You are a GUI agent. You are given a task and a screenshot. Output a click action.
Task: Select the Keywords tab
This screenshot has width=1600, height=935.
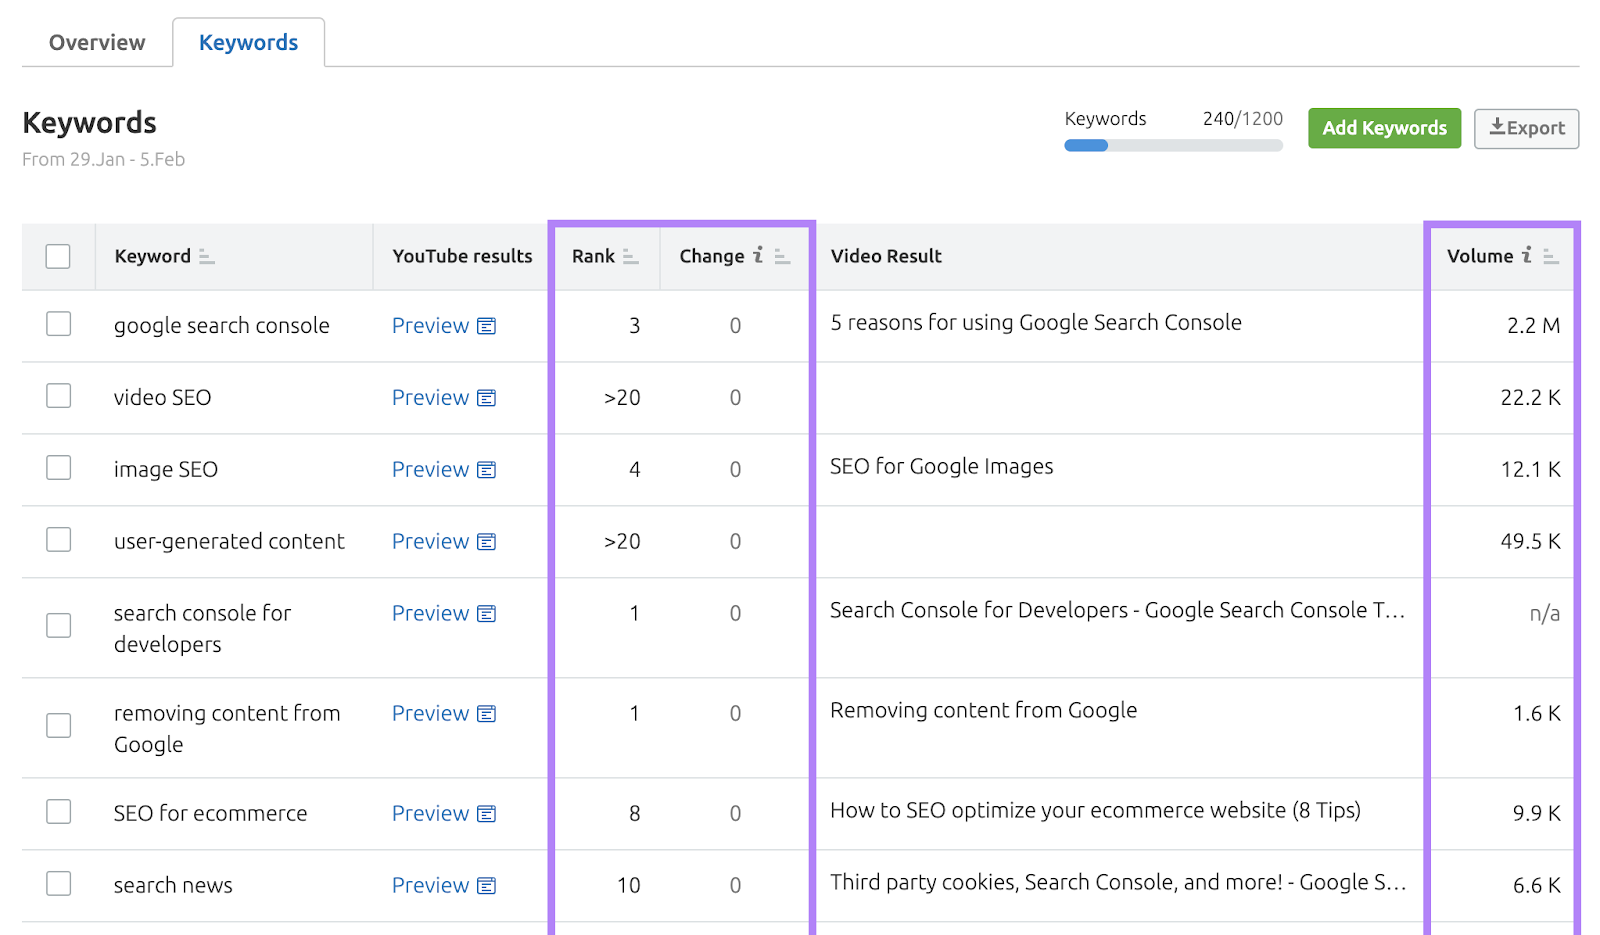(x=248, y=42)
